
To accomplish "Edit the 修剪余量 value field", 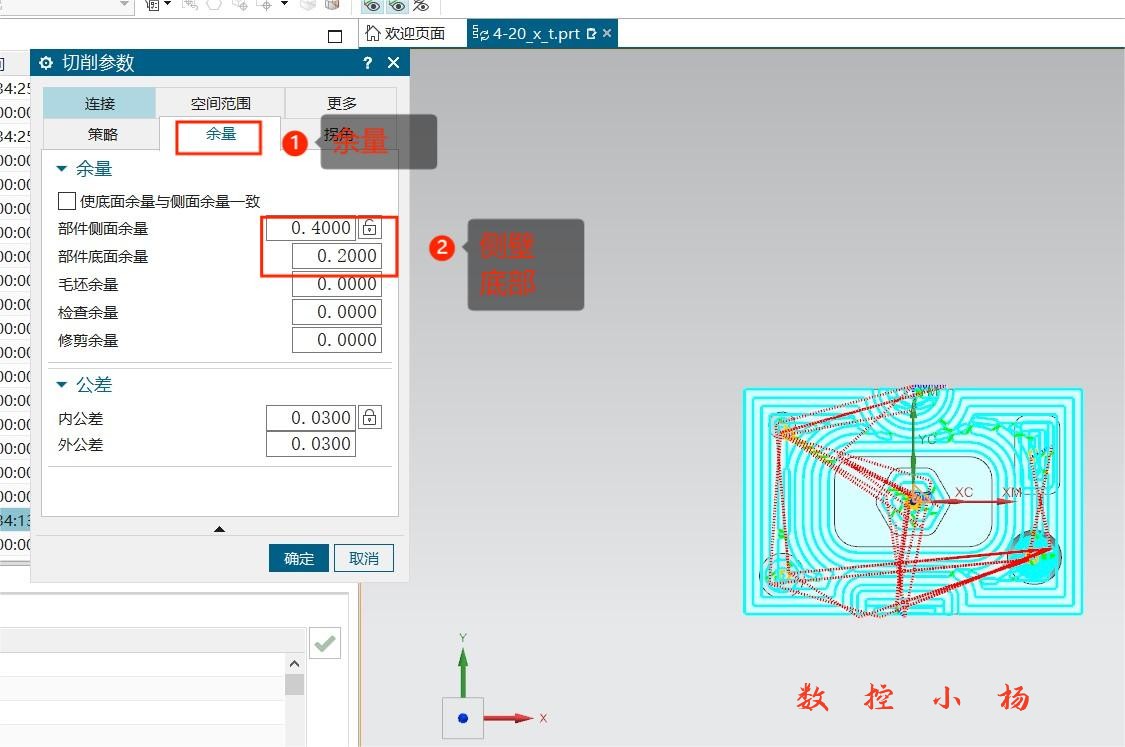I will [336, 340].
